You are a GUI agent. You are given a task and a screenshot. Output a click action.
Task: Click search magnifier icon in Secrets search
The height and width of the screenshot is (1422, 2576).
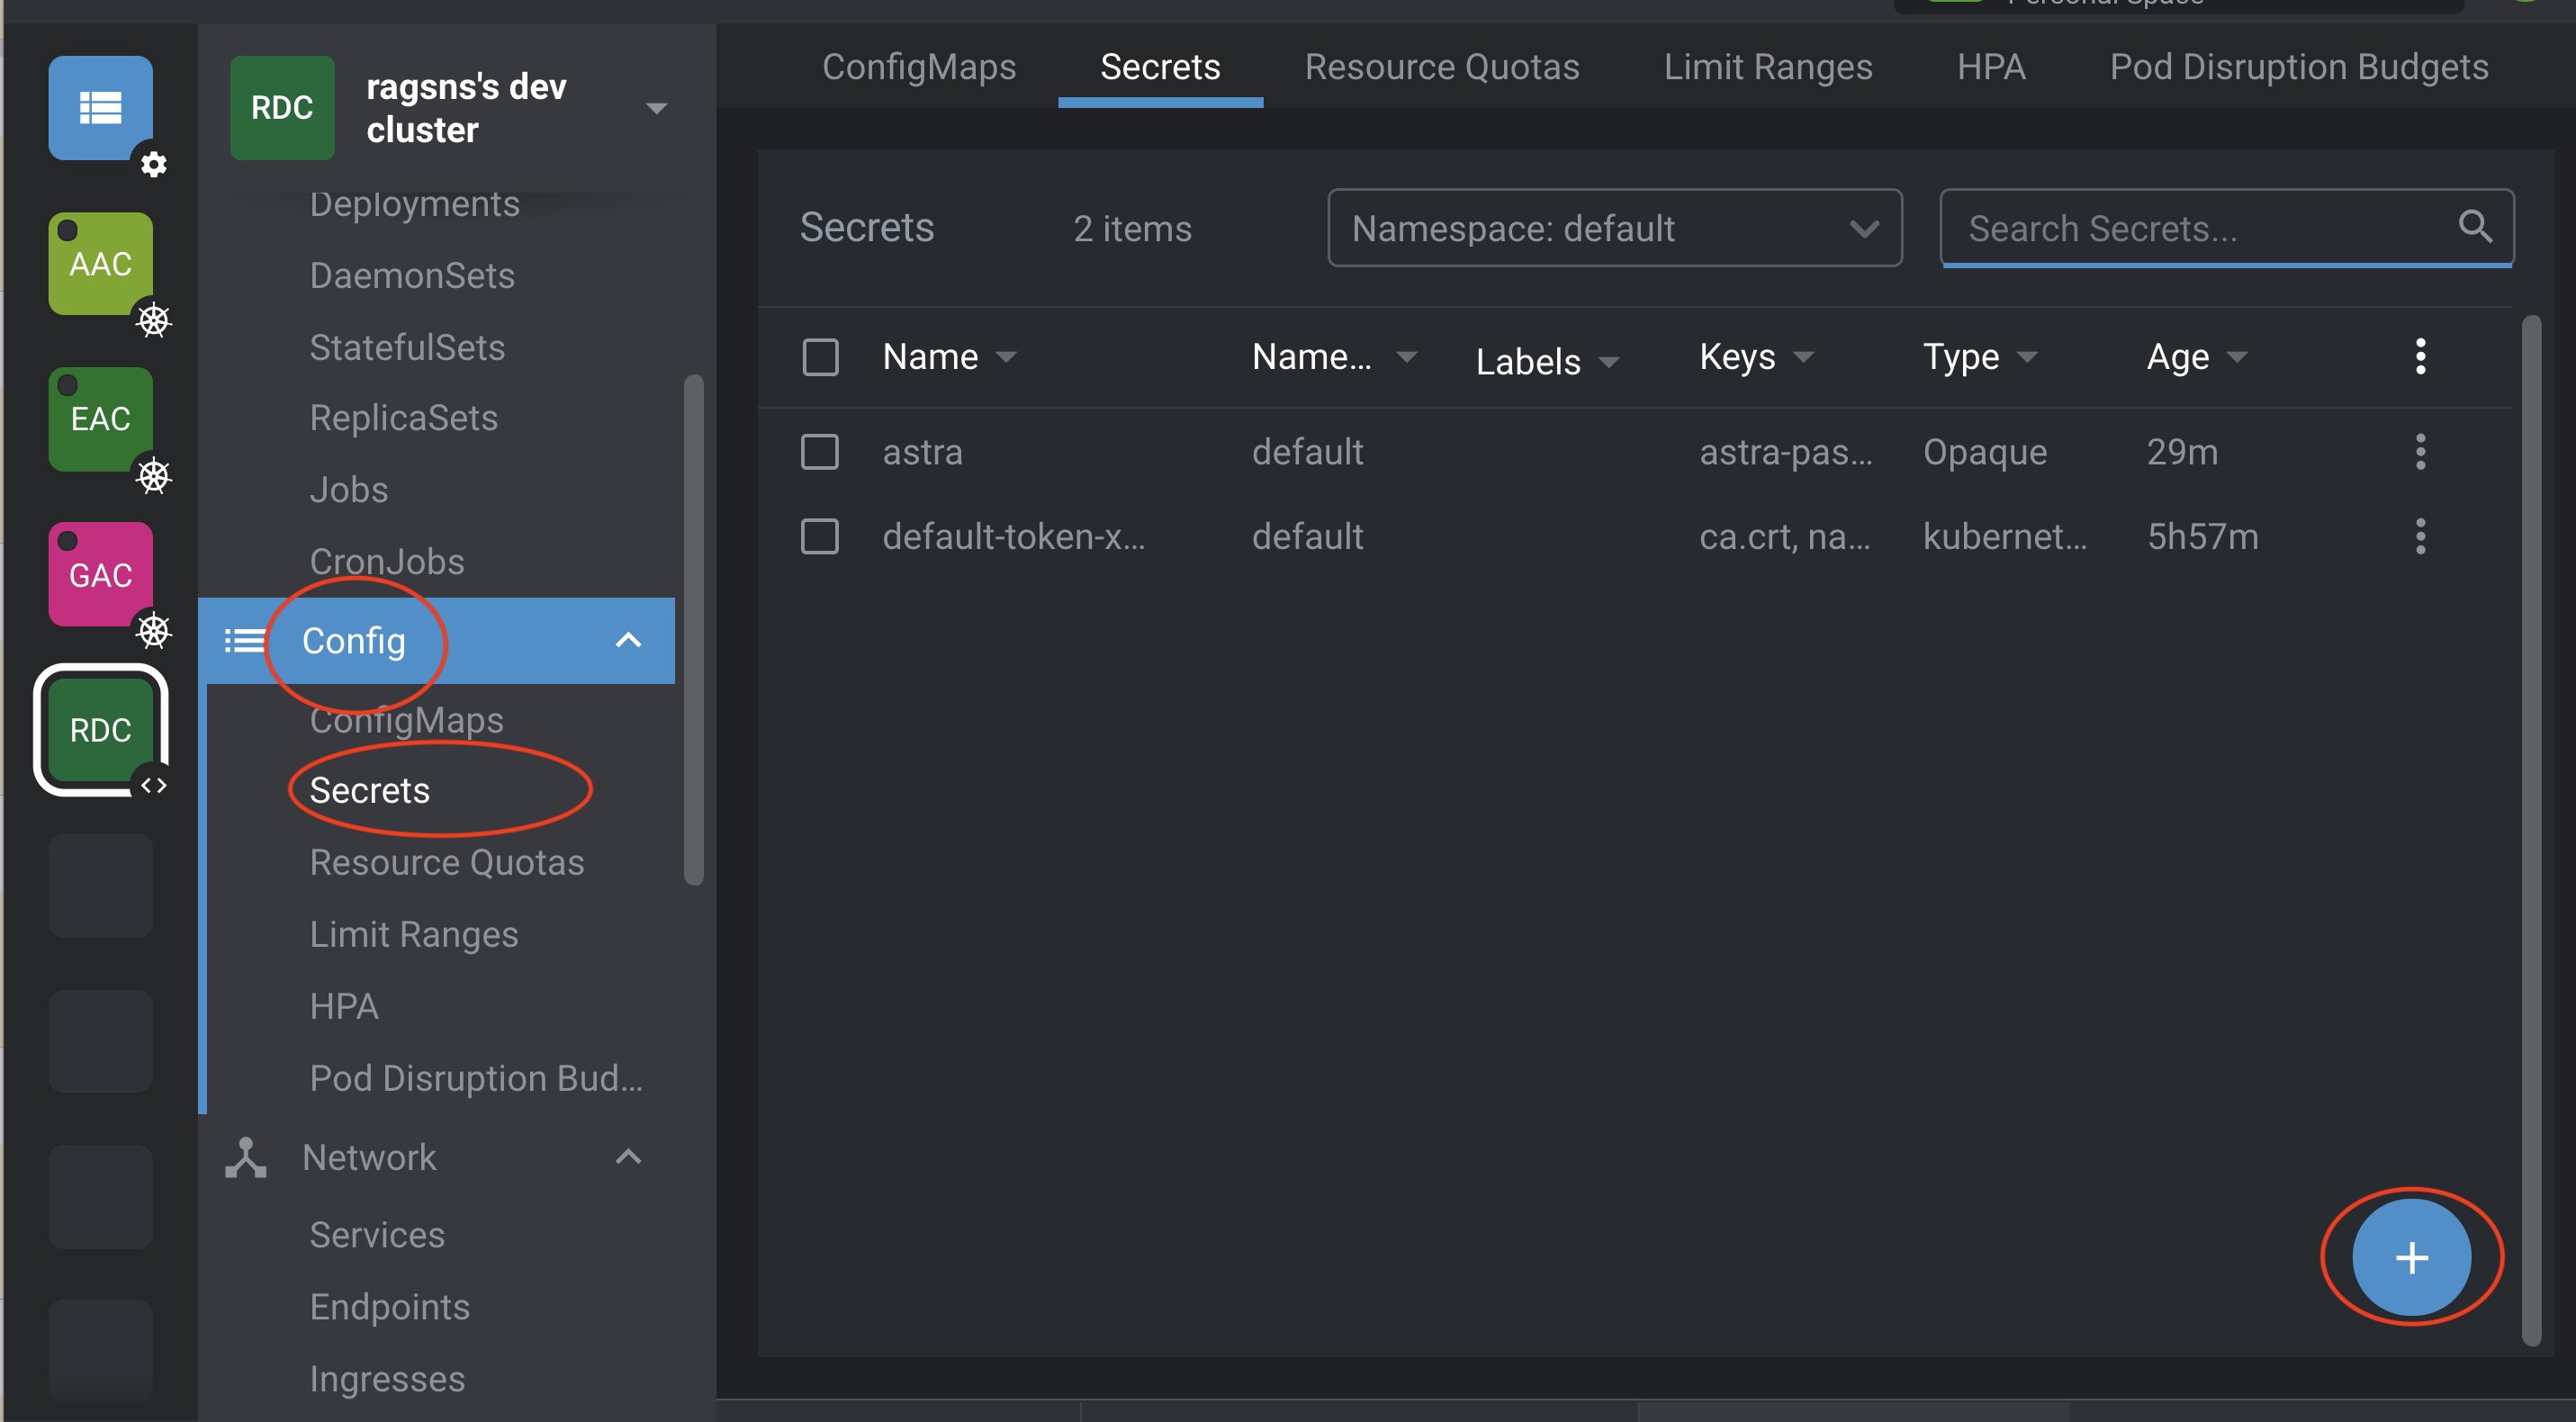(2475, 227)
